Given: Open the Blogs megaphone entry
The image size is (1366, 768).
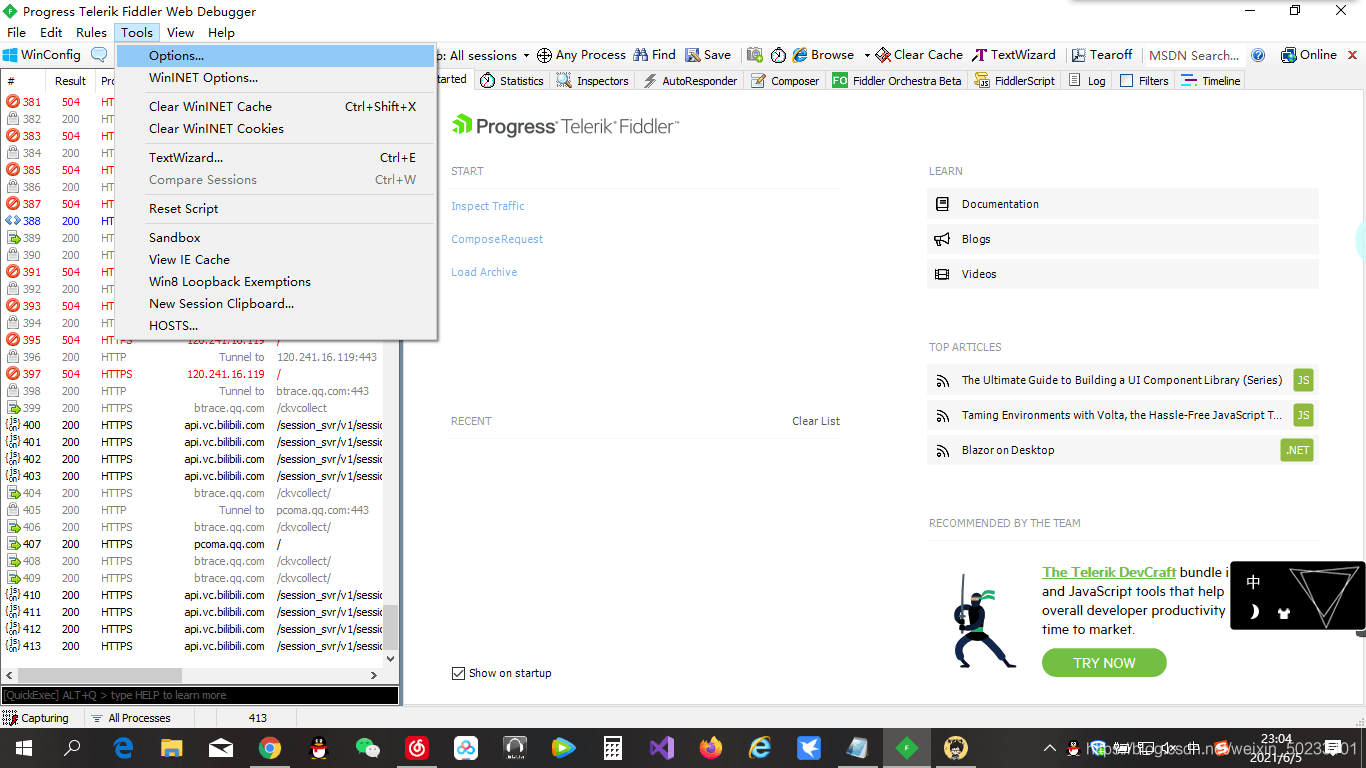Looking at the screenshot, I should (1122, 239).
